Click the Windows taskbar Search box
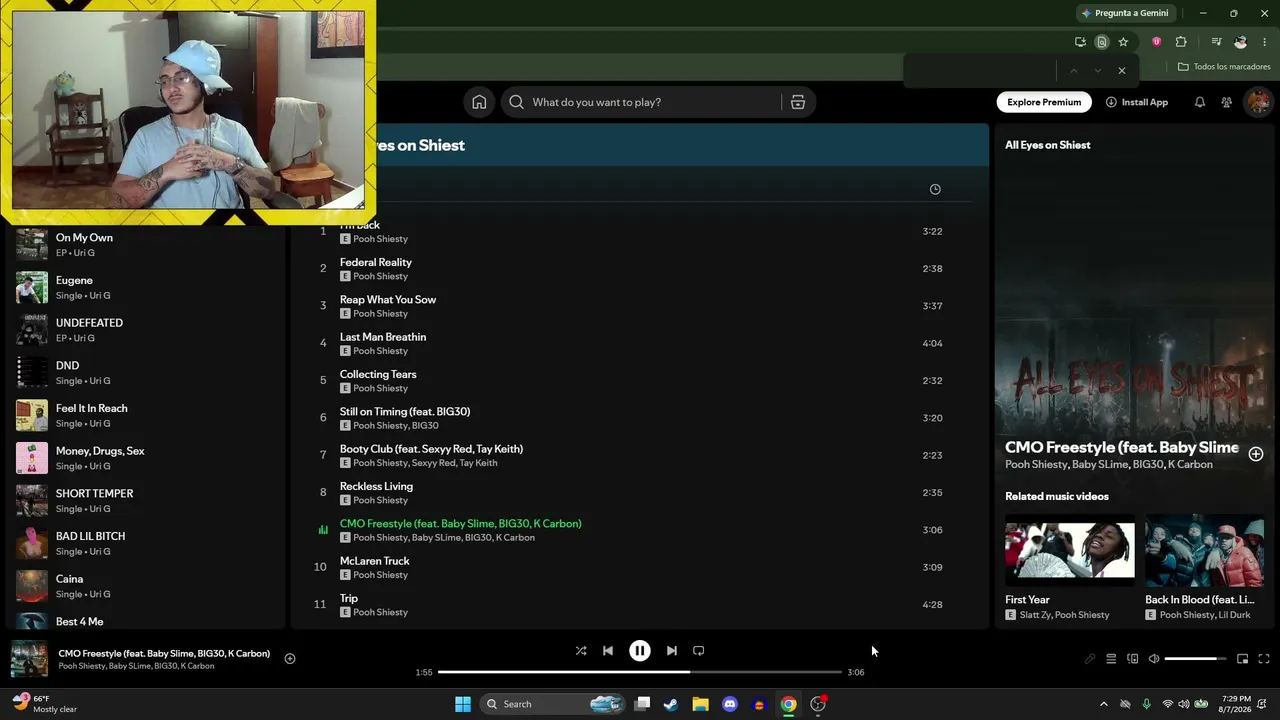The width and height of the screenshot is (1280, 720). pos(553,704)
